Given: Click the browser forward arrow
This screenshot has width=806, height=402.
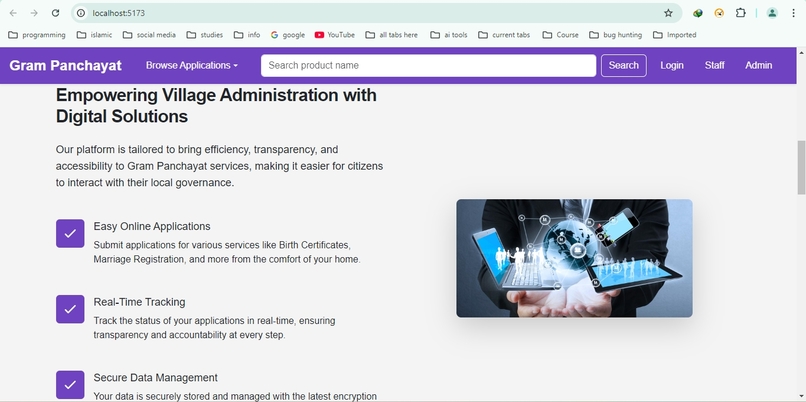Looking at the screenshot, I should coord(34,13).
